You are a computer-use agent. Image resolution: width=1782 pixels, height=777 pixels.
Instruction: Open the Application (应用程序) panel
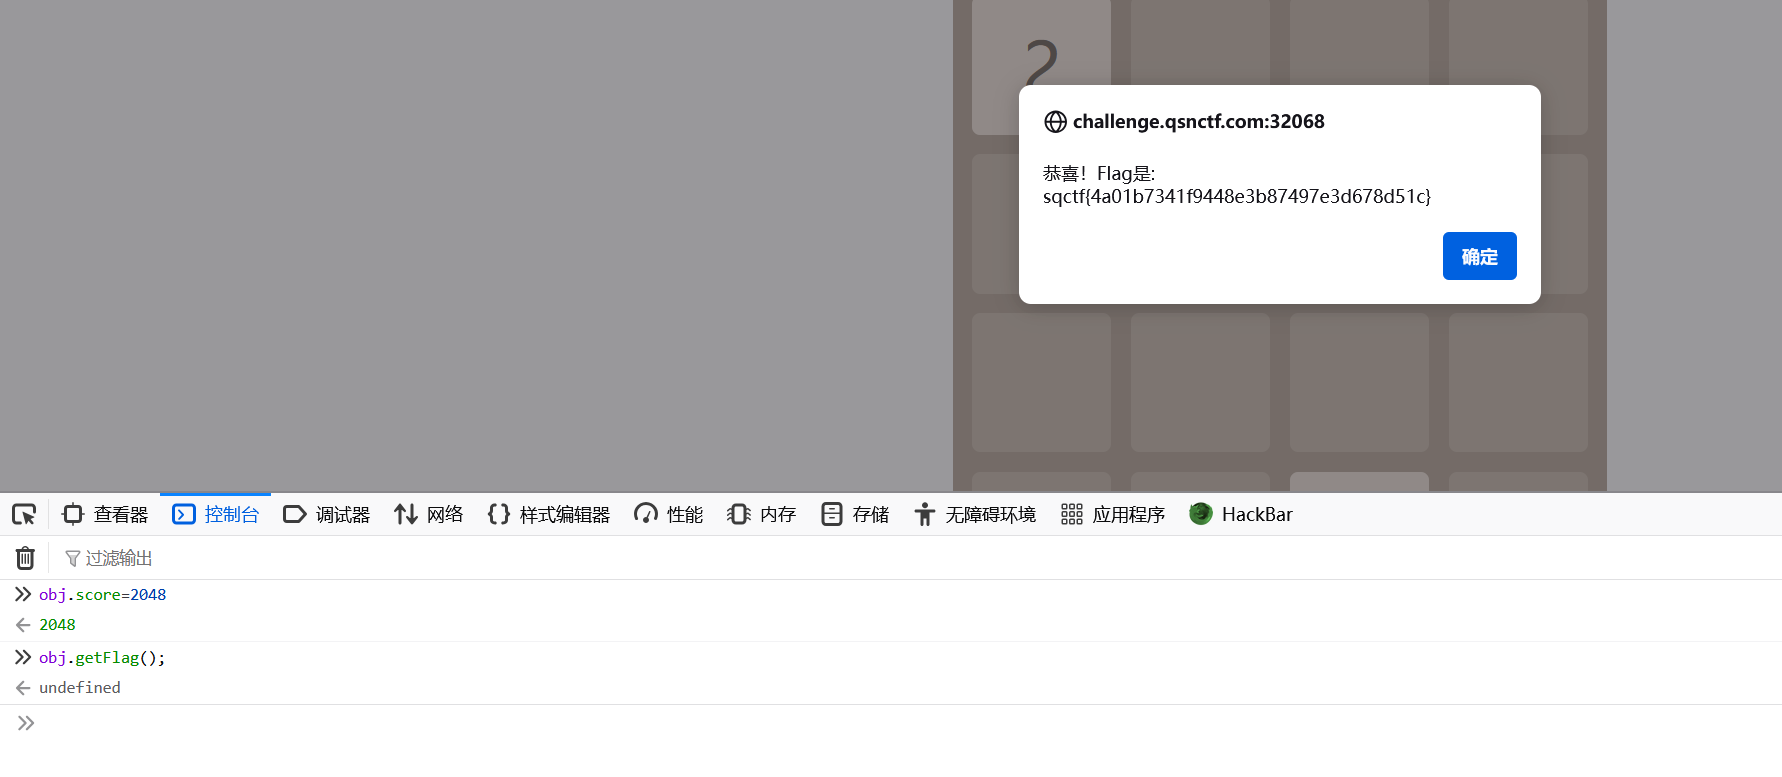(x=1113, y=515)
